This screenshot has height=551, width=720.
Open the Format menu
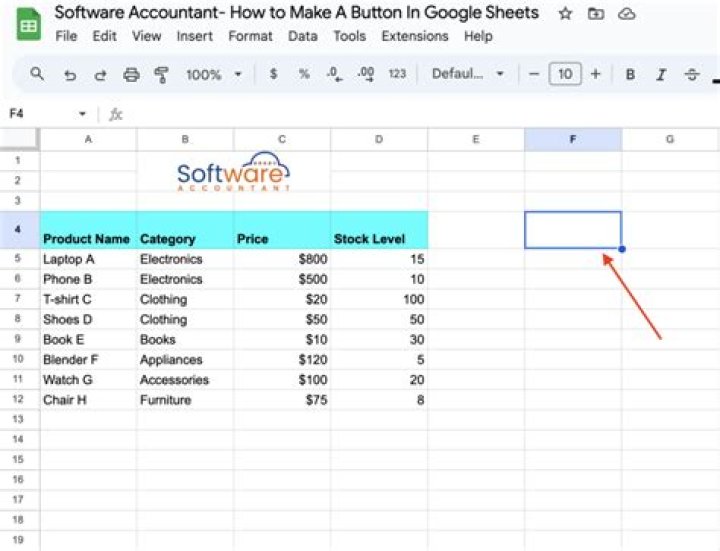click(250, 36)
